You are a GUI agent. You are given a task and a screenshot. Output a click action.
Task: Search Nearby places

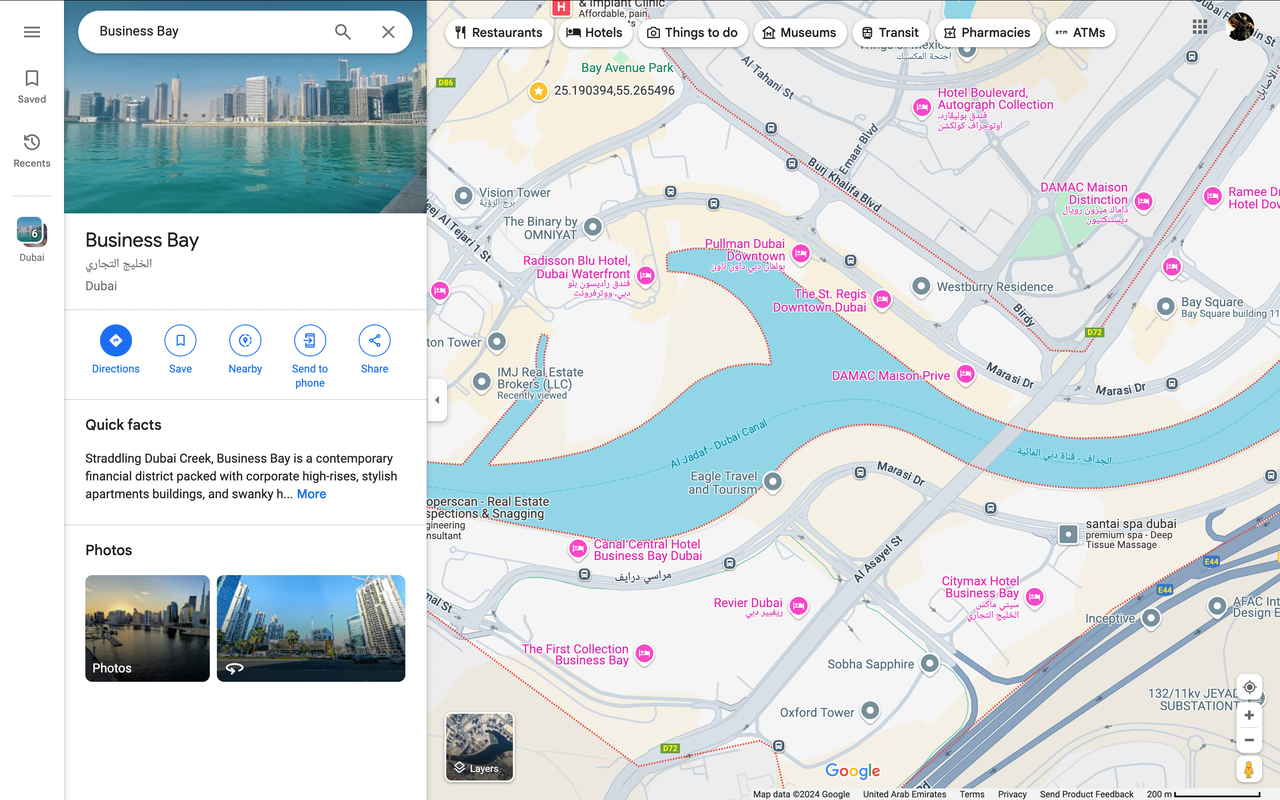tap(245, 341)
